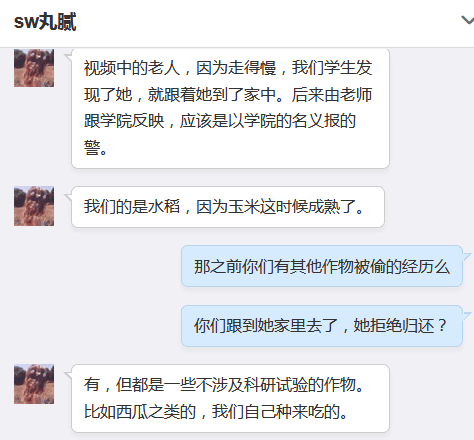Select blue bubble 你们跟到她家里去了
474x440 pixels.
(x=322, y=326)
